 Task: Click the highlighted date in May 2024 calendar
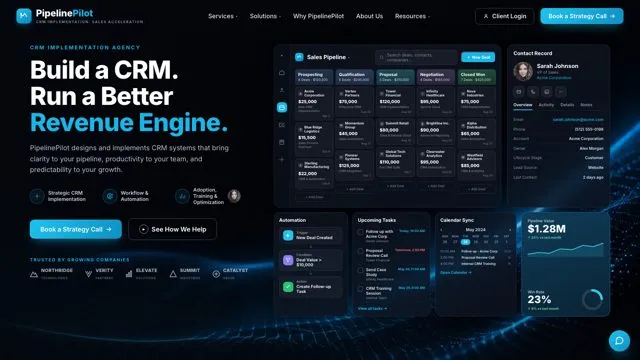pos(465,242)
